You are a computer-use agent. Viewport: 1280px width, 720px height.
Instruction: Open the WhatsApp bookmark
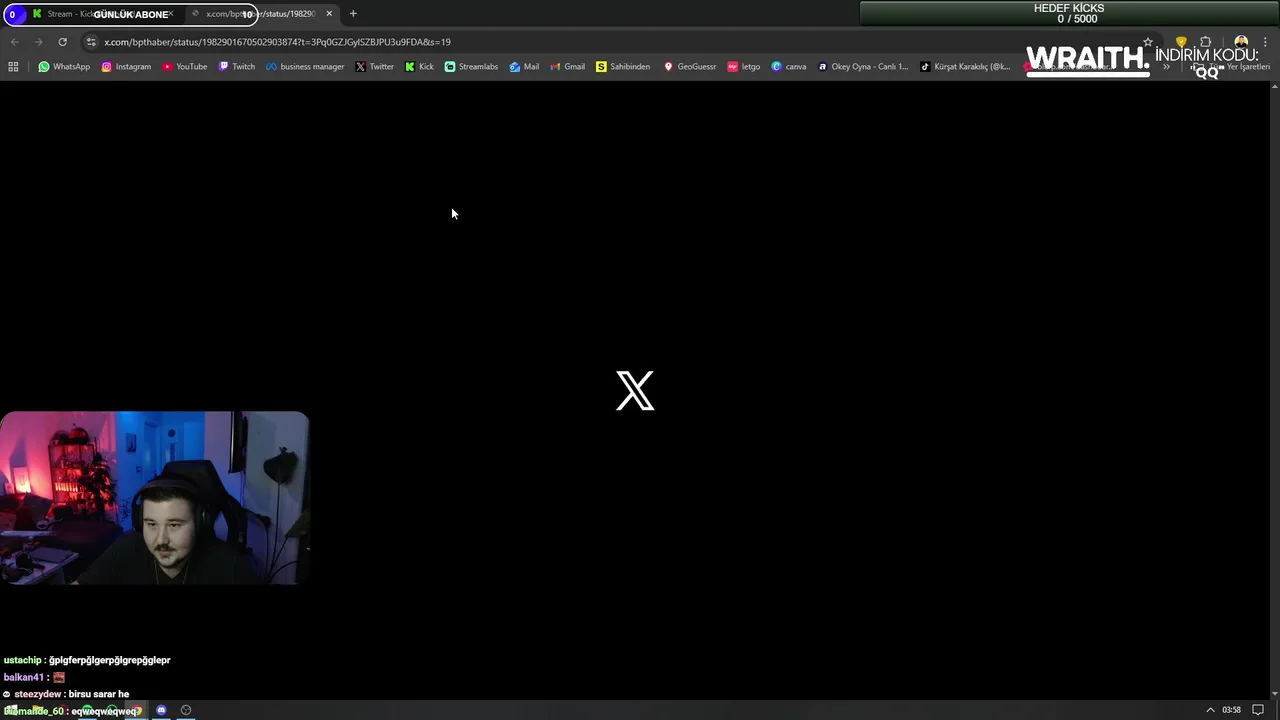click(64, 67)
